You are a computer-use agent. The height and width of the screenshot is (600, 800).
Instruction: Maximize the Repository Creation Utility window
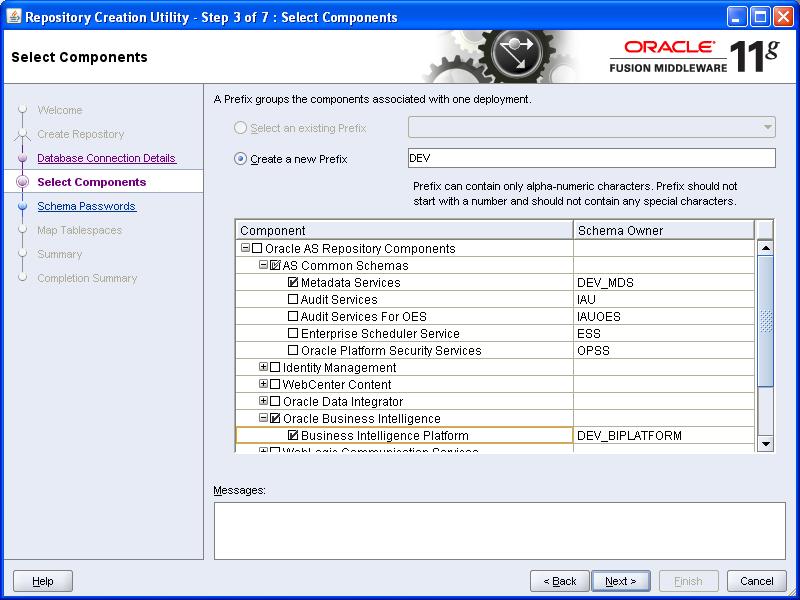(x=760, y=17)
